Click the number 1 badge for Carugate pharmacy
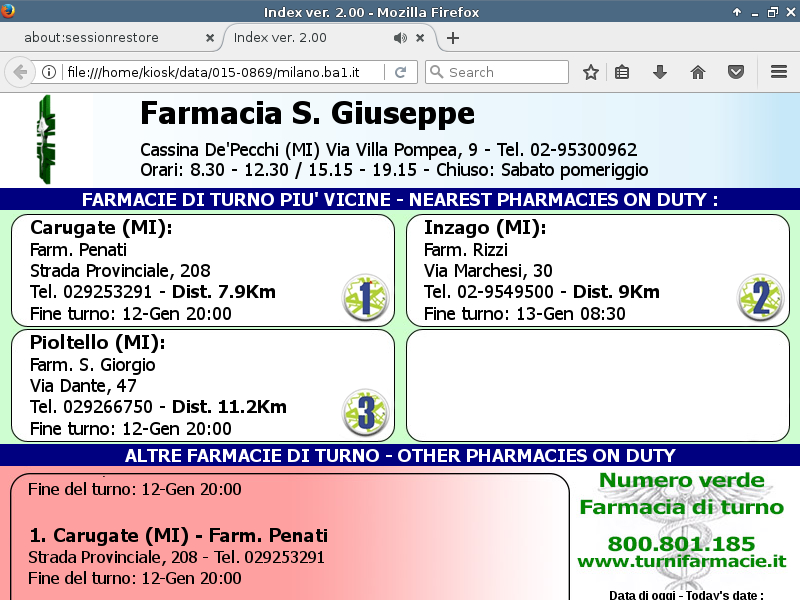This screenshot has width=800, height=600. click(x=365, y=297)
